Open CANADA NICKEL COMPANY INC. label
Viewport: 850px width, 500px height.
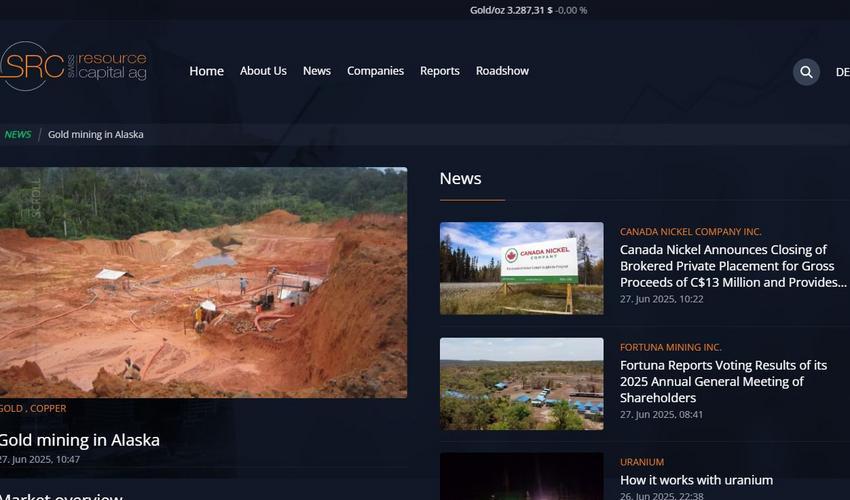(691, 232)
